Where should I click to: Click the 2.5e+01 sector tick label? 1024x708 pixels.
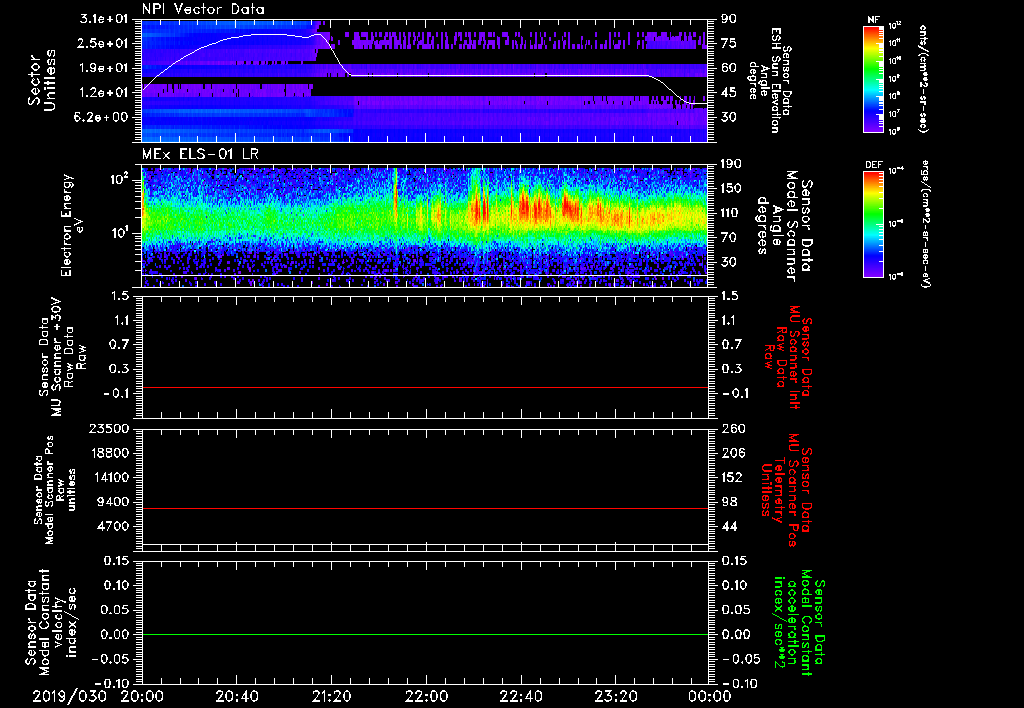pyautogui.click(x=105, y=43)
